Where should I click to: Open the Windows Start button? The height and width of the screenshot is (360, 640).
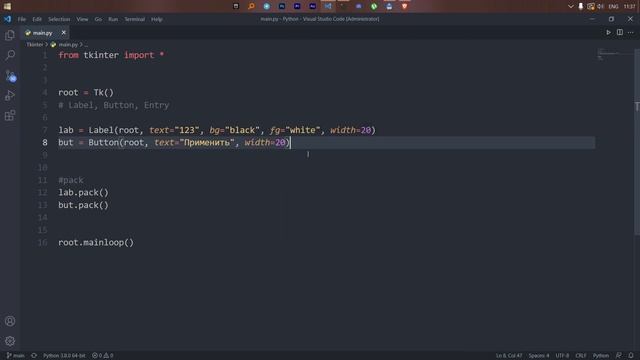(7, 6)
